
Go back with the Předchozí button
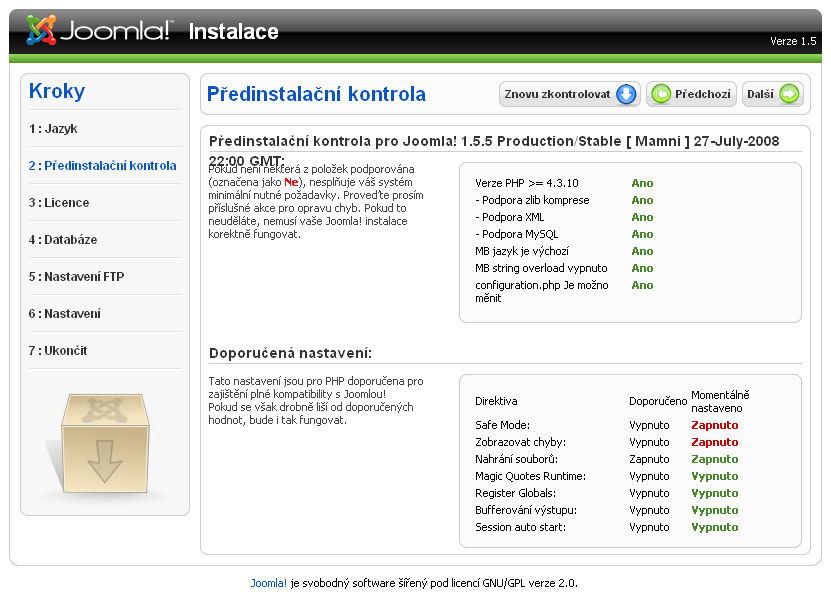tap(691, 94)
